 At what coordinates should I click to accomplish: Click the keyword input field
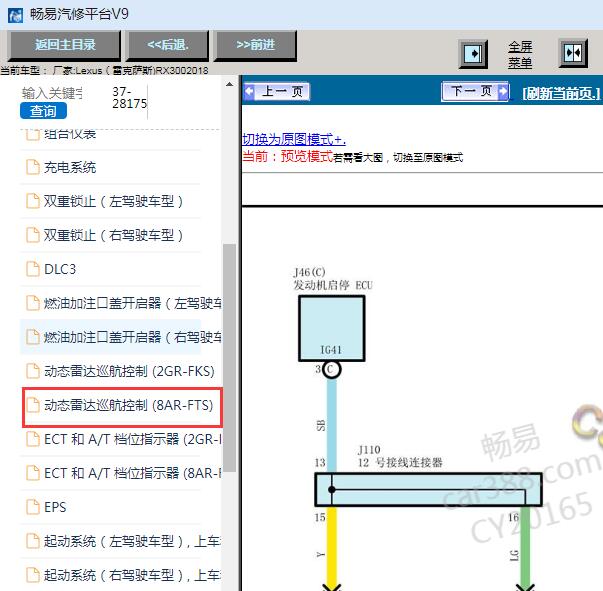pos(52,93)
